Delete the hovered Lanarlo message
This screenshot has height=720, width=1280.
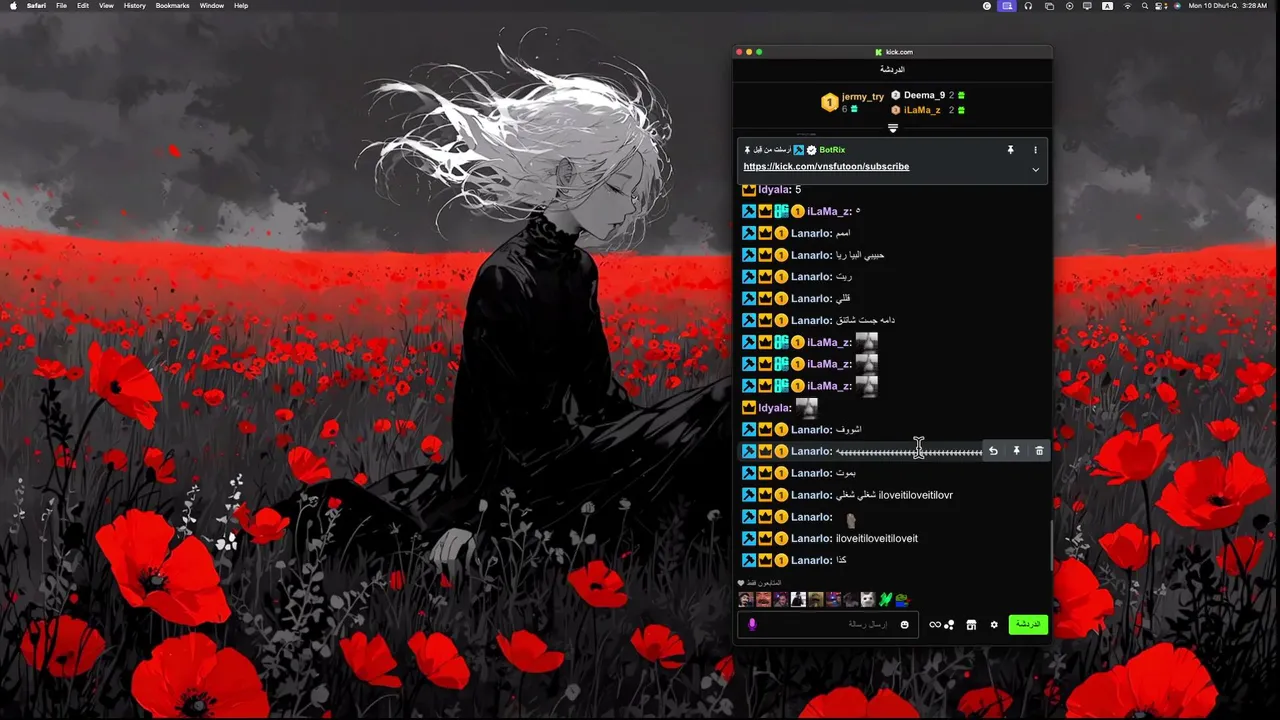(1039, 451)
